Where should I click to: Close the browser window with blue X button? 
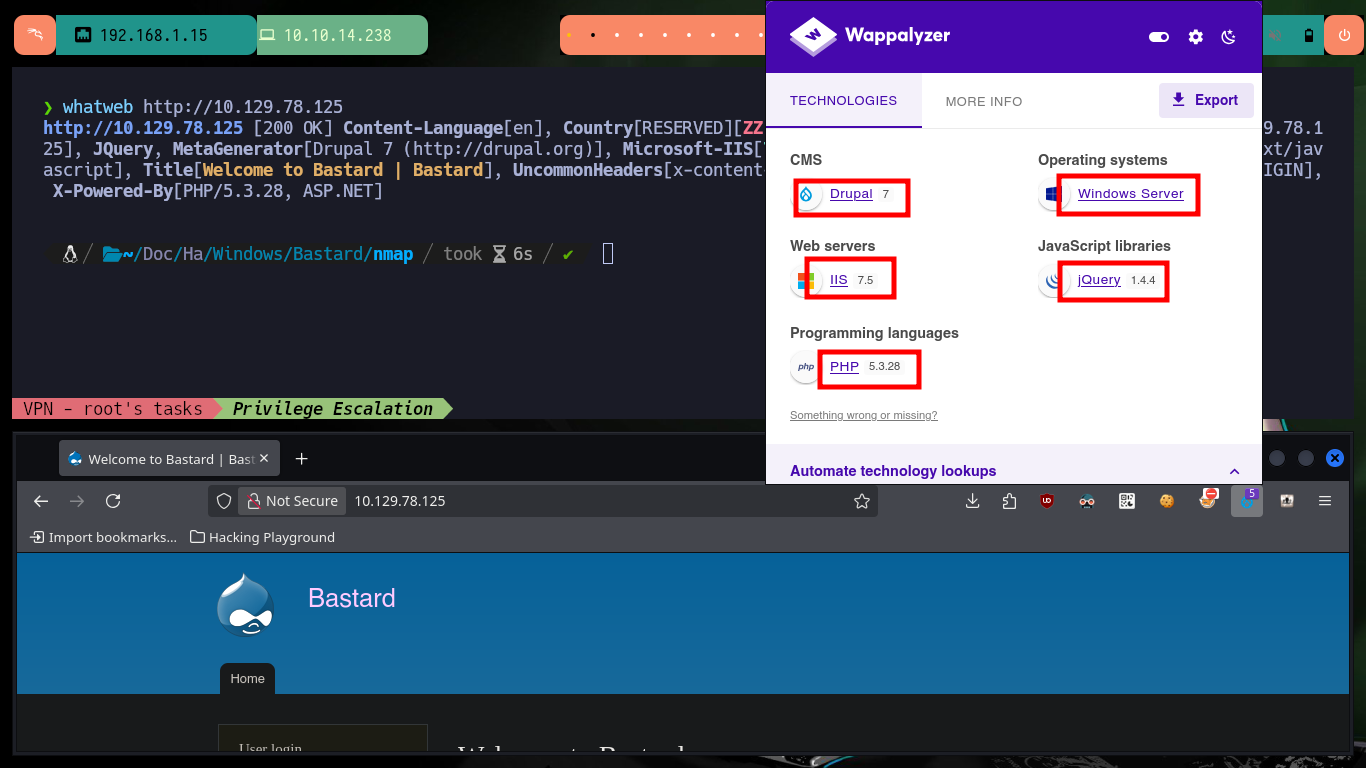click(x=1334, y=458)
